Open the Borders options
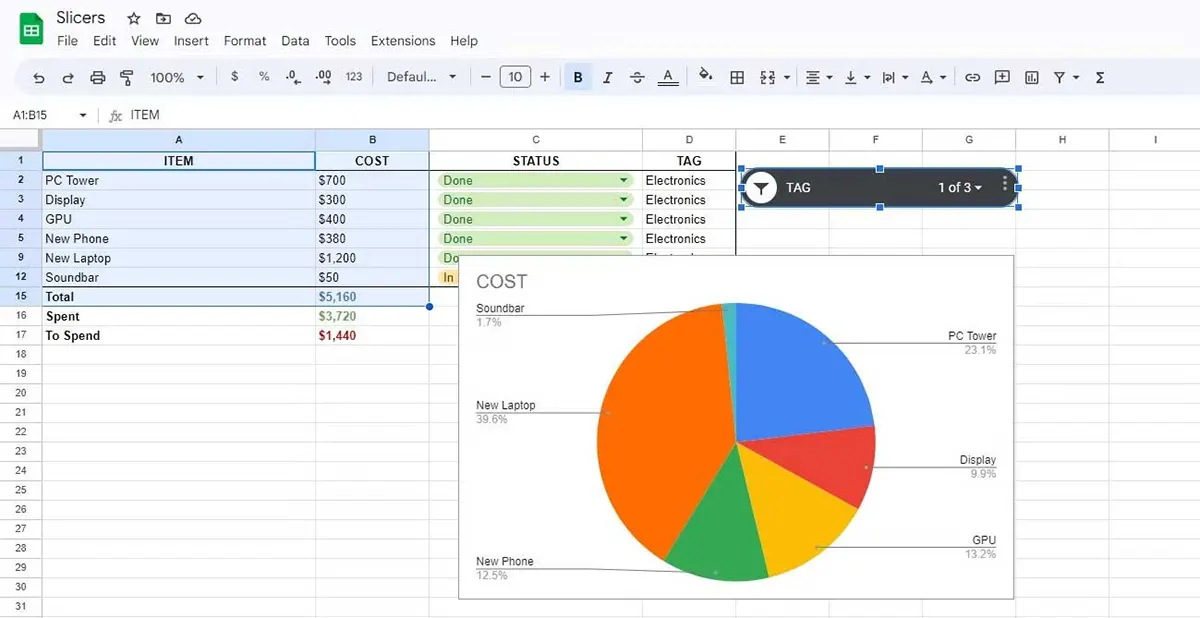This screenshot has height=618, width=1200. 737,77
